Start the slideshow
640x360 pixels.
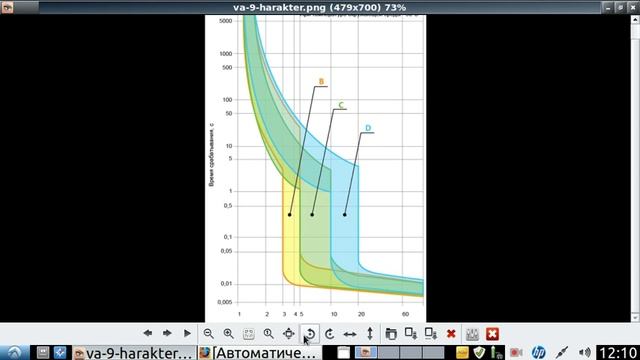pos(187,333)
